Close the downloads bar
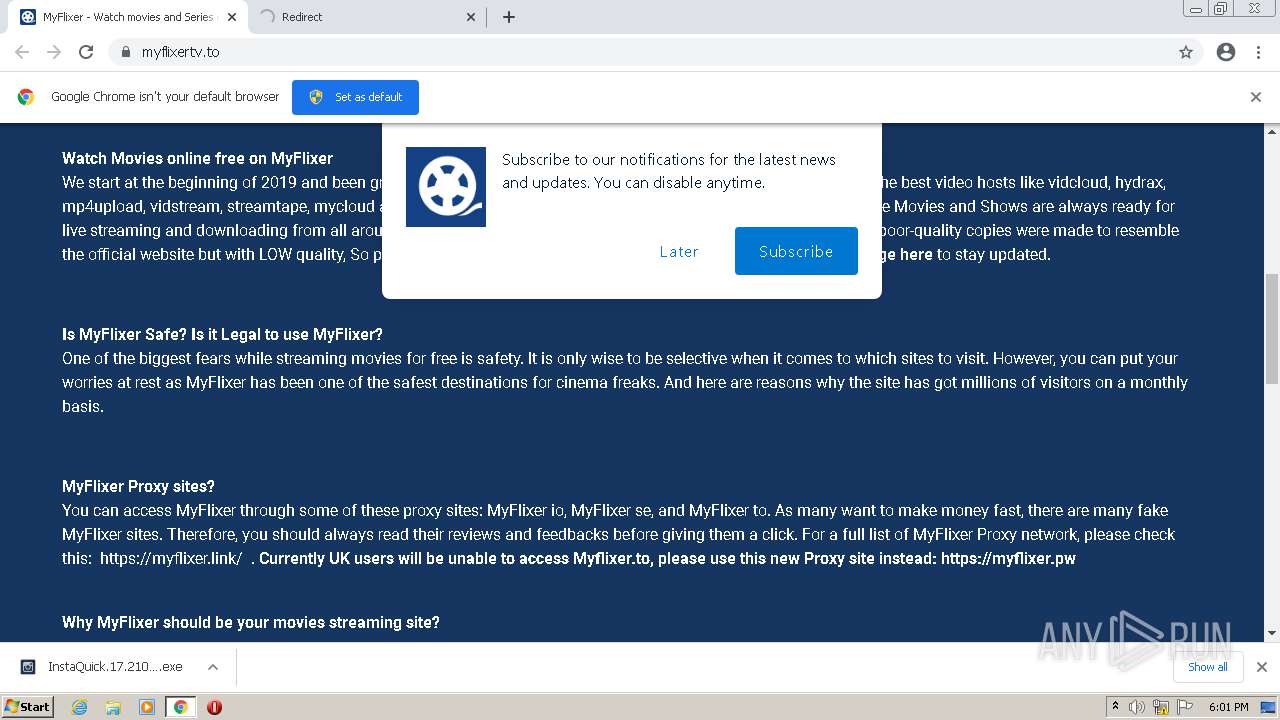 click(x=1262, y=667)
